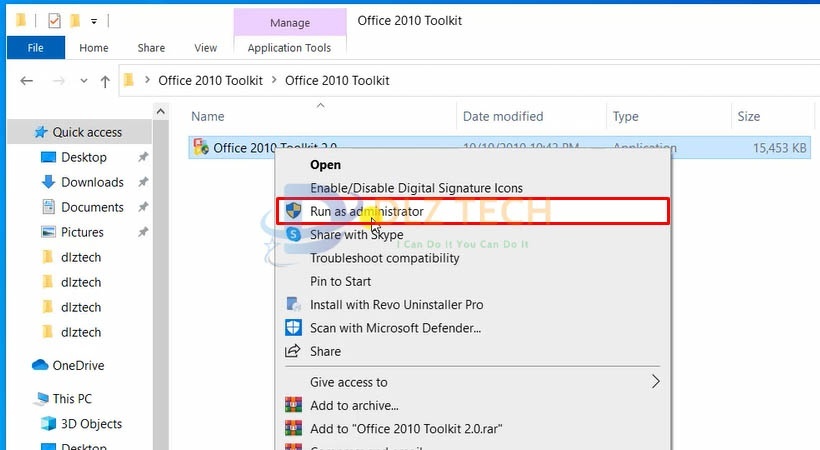Click WinRAR icon beside Add to archive
This screenshot has width=820, height=450.
(293, 405)
